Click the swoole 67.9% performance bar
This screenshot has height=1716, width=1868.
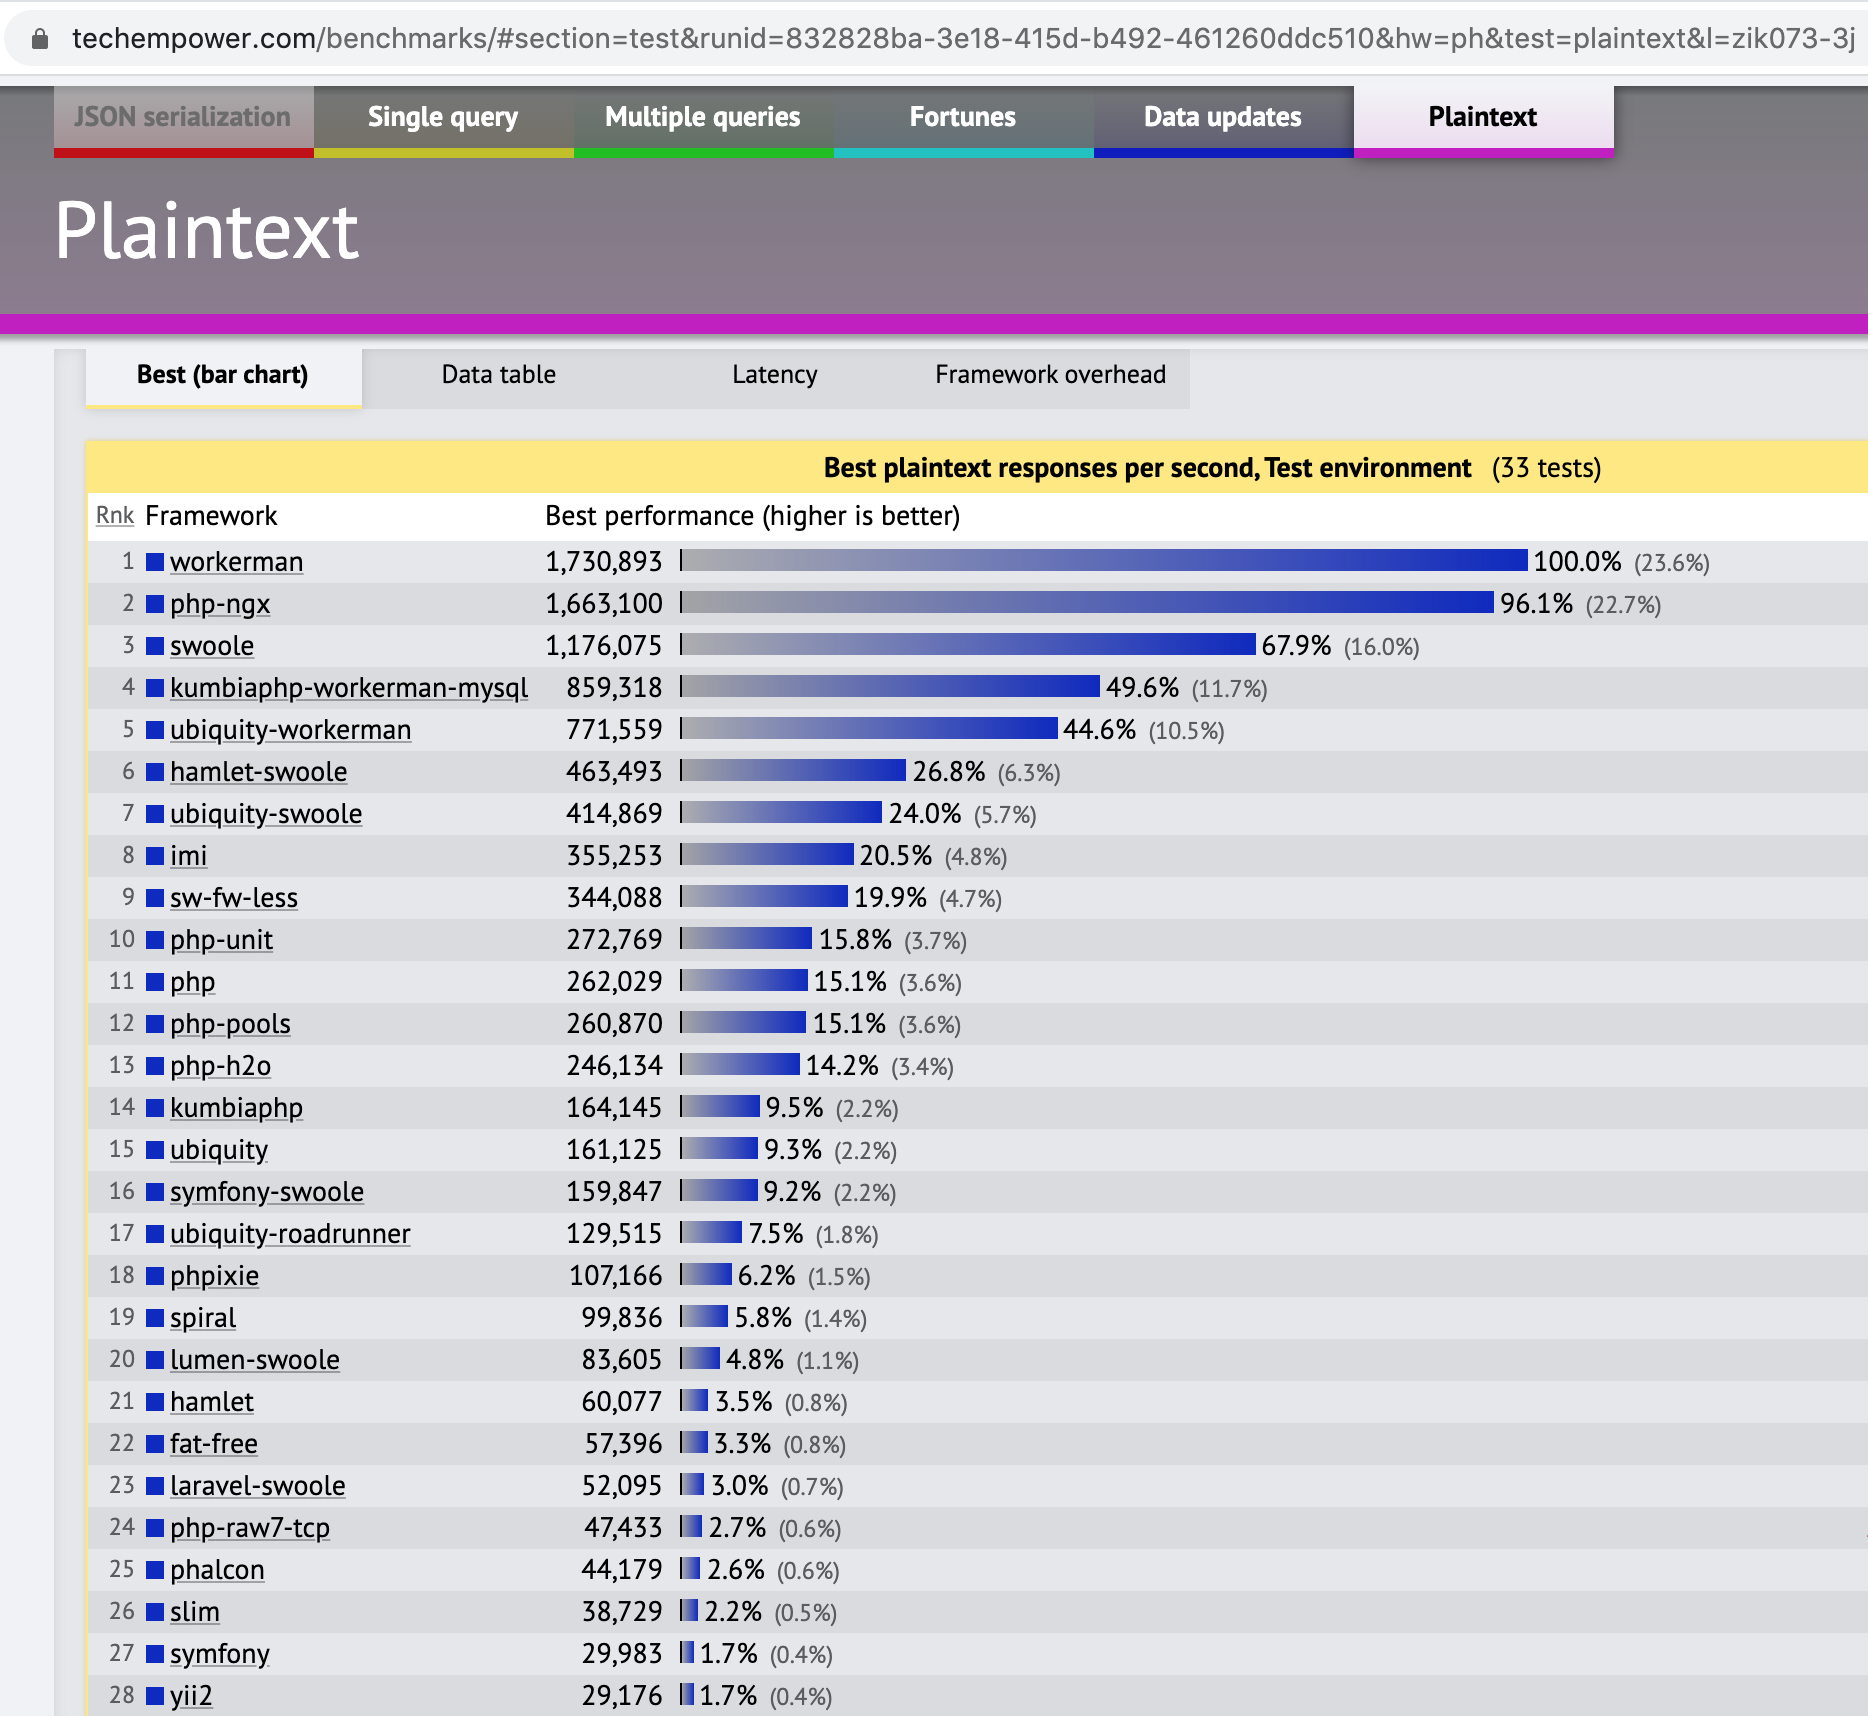pos(969,645)
